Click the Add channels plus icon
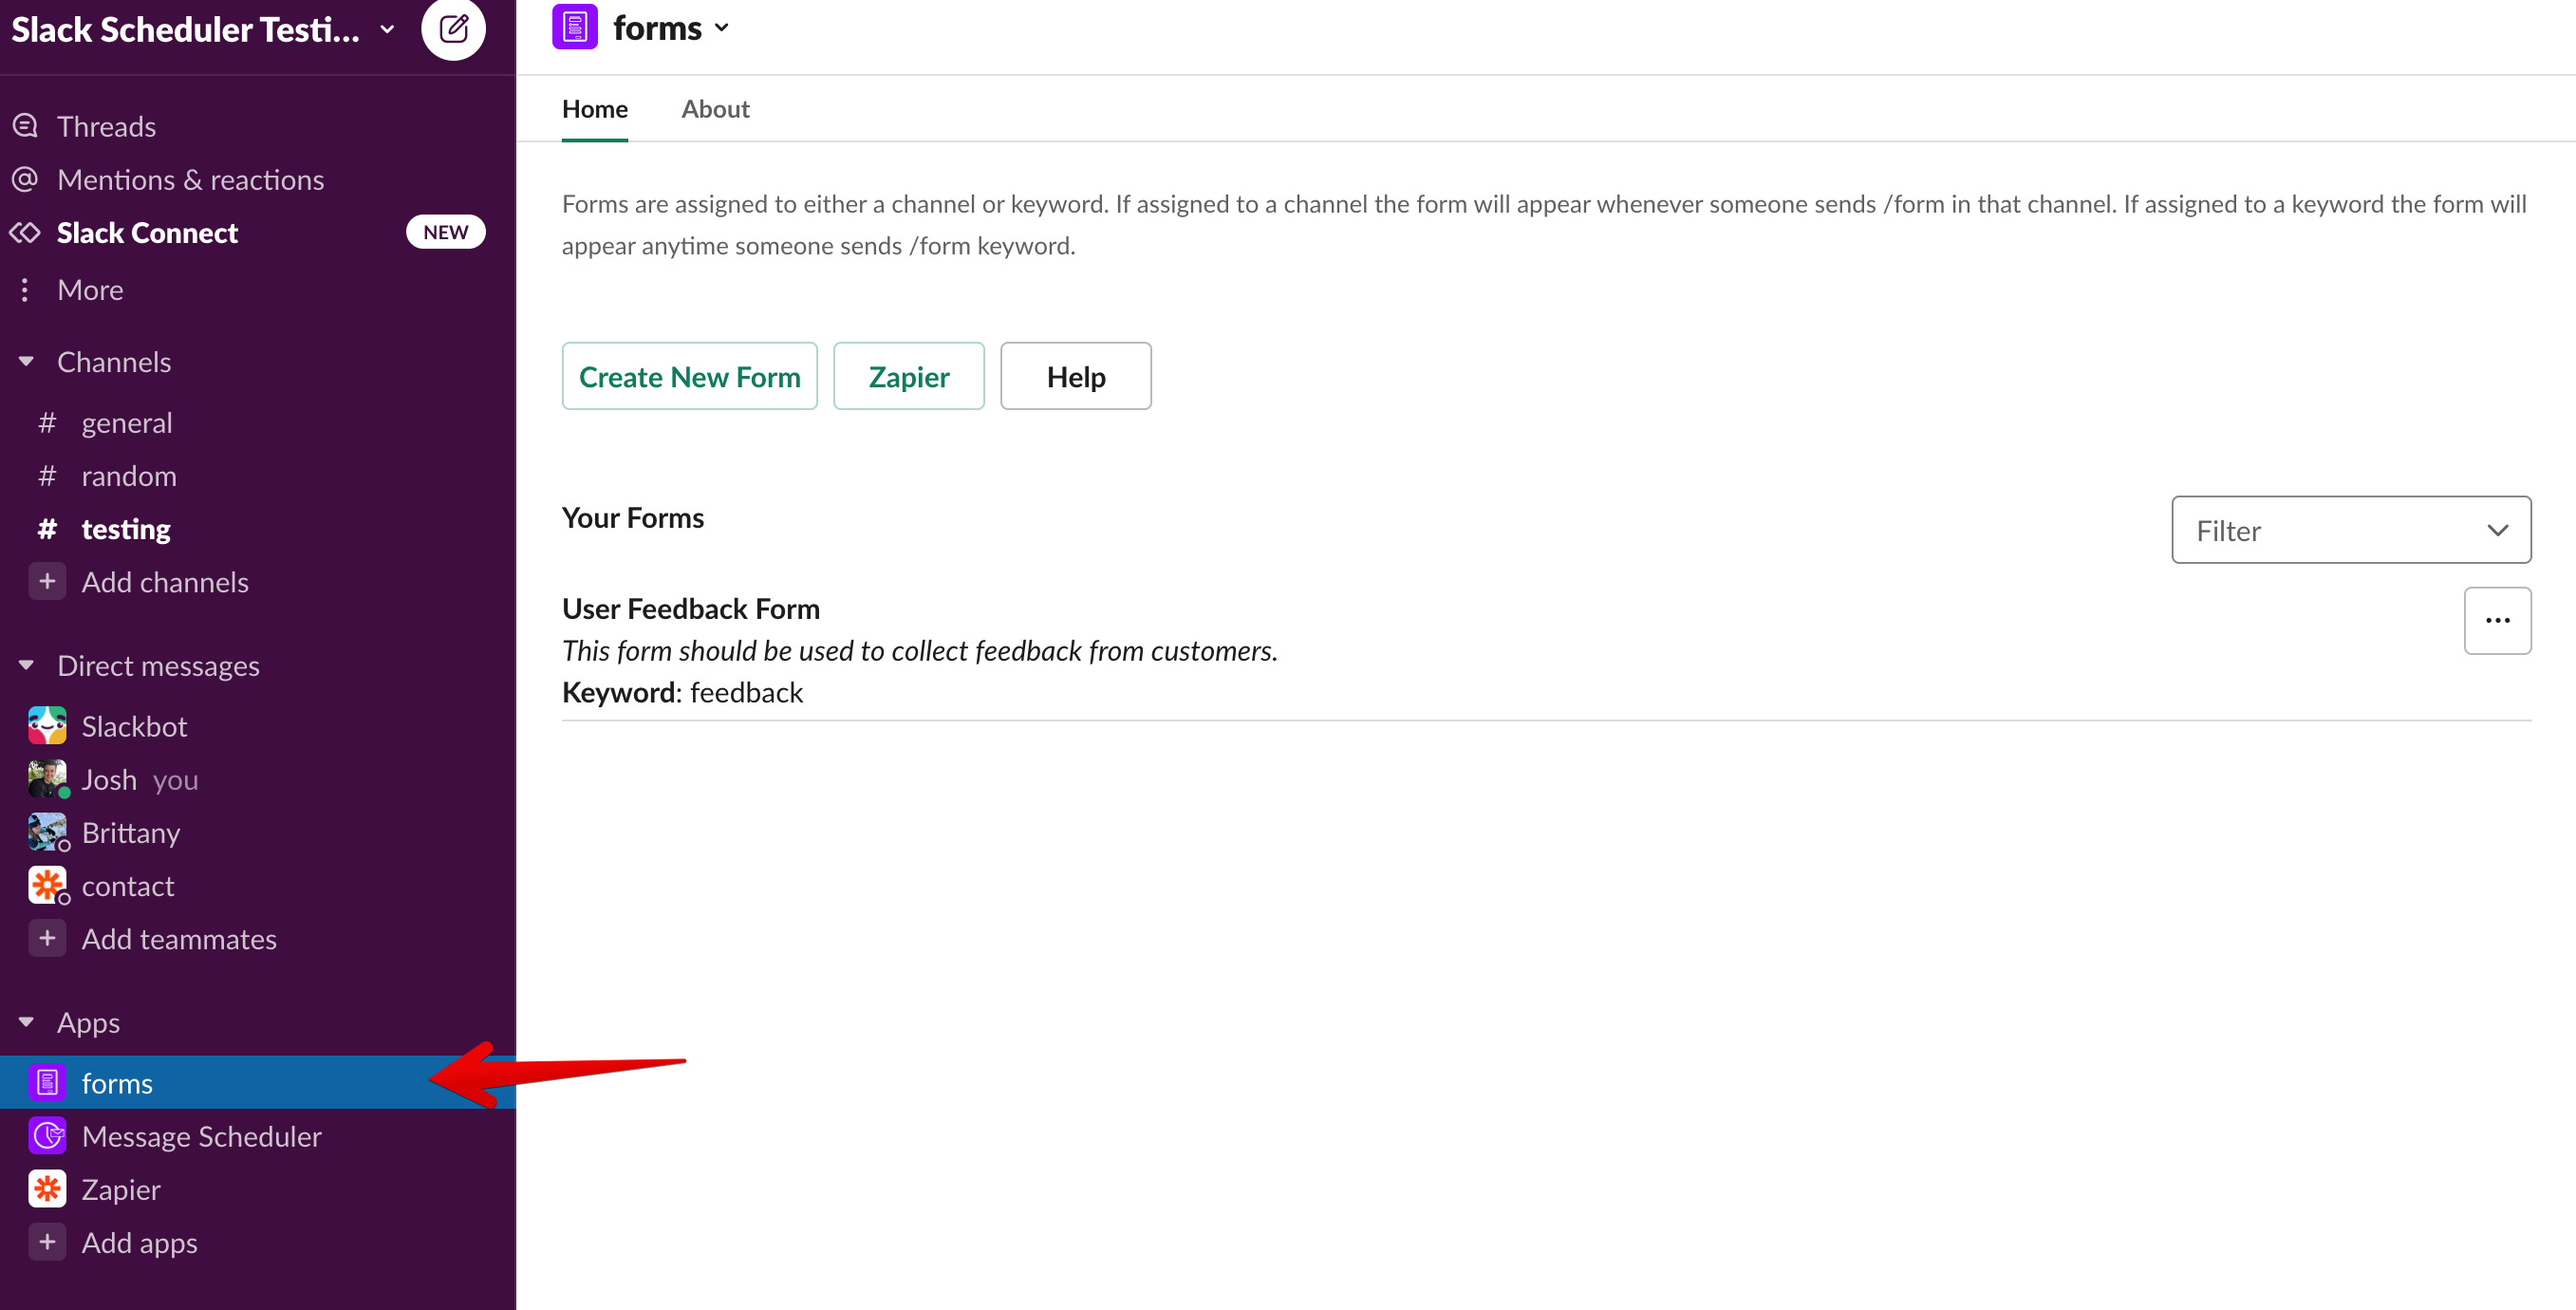 coord(46,581)
